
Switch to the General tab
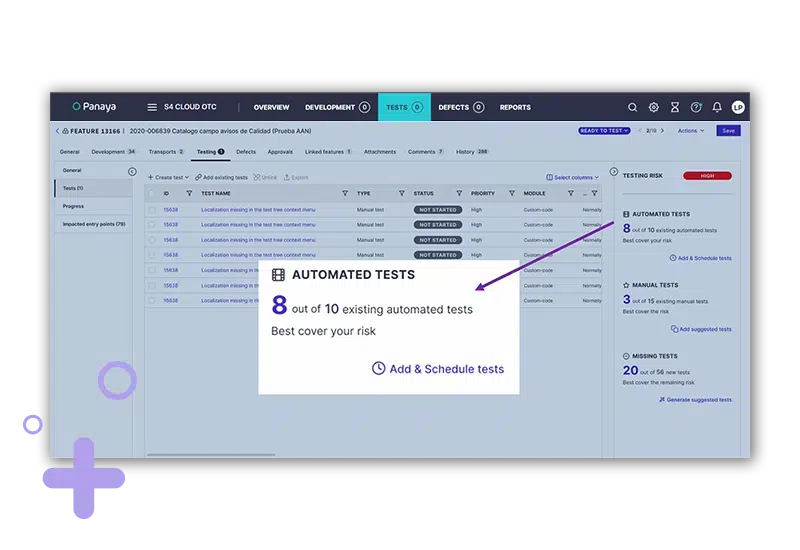tap(69, 152)
